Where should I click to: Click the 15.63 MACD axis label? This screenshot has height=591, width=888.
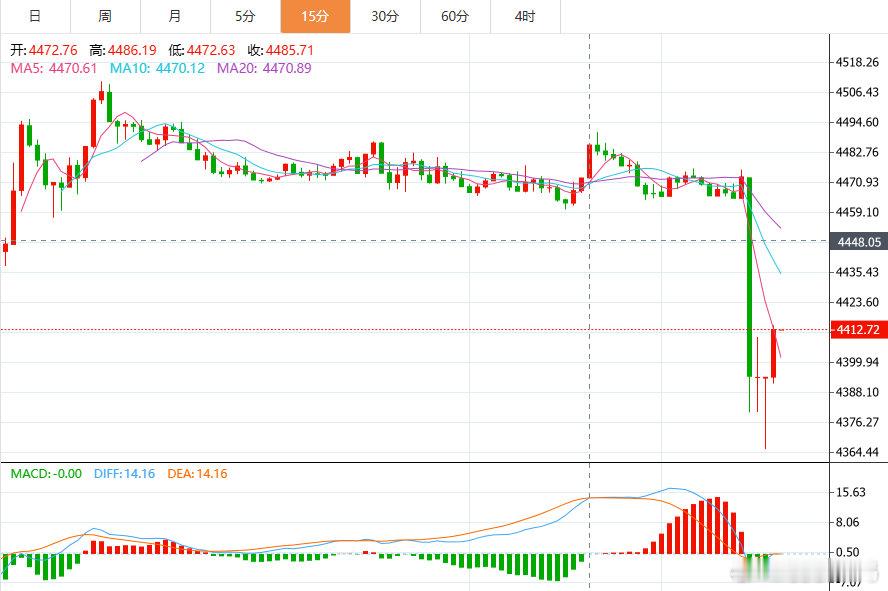point(851,492)
